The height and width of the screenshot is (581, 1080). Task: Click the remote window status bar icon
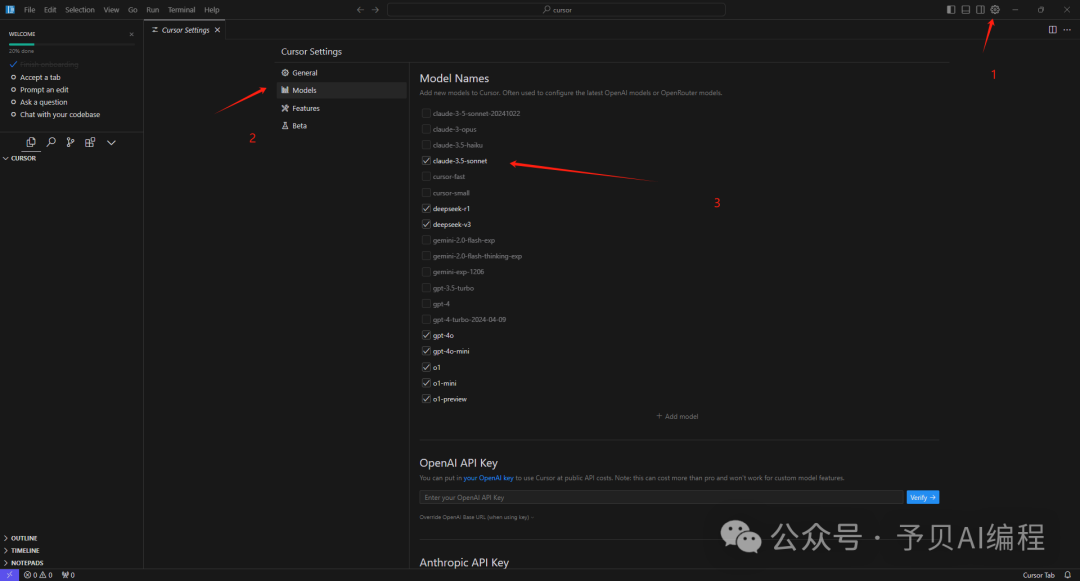tap(9, 575)
